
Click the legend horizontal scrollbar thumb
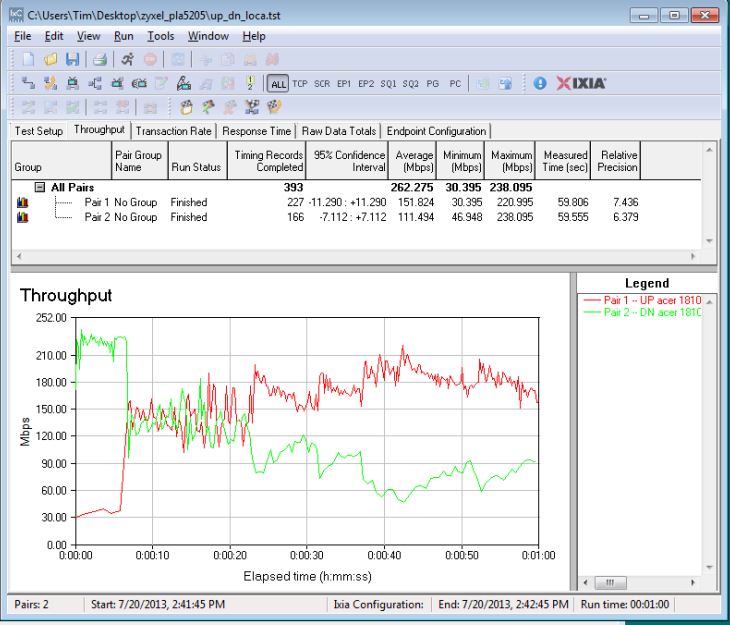click(610, 583)
